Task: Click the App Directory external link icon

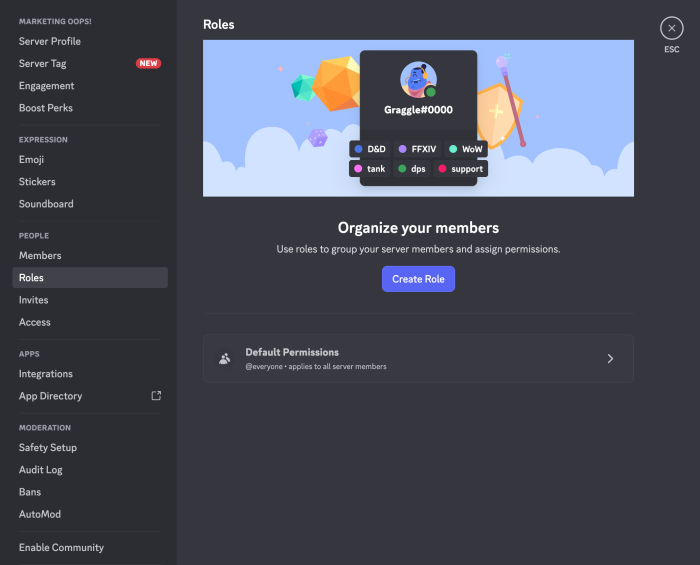Action: [x=156, y=396]
